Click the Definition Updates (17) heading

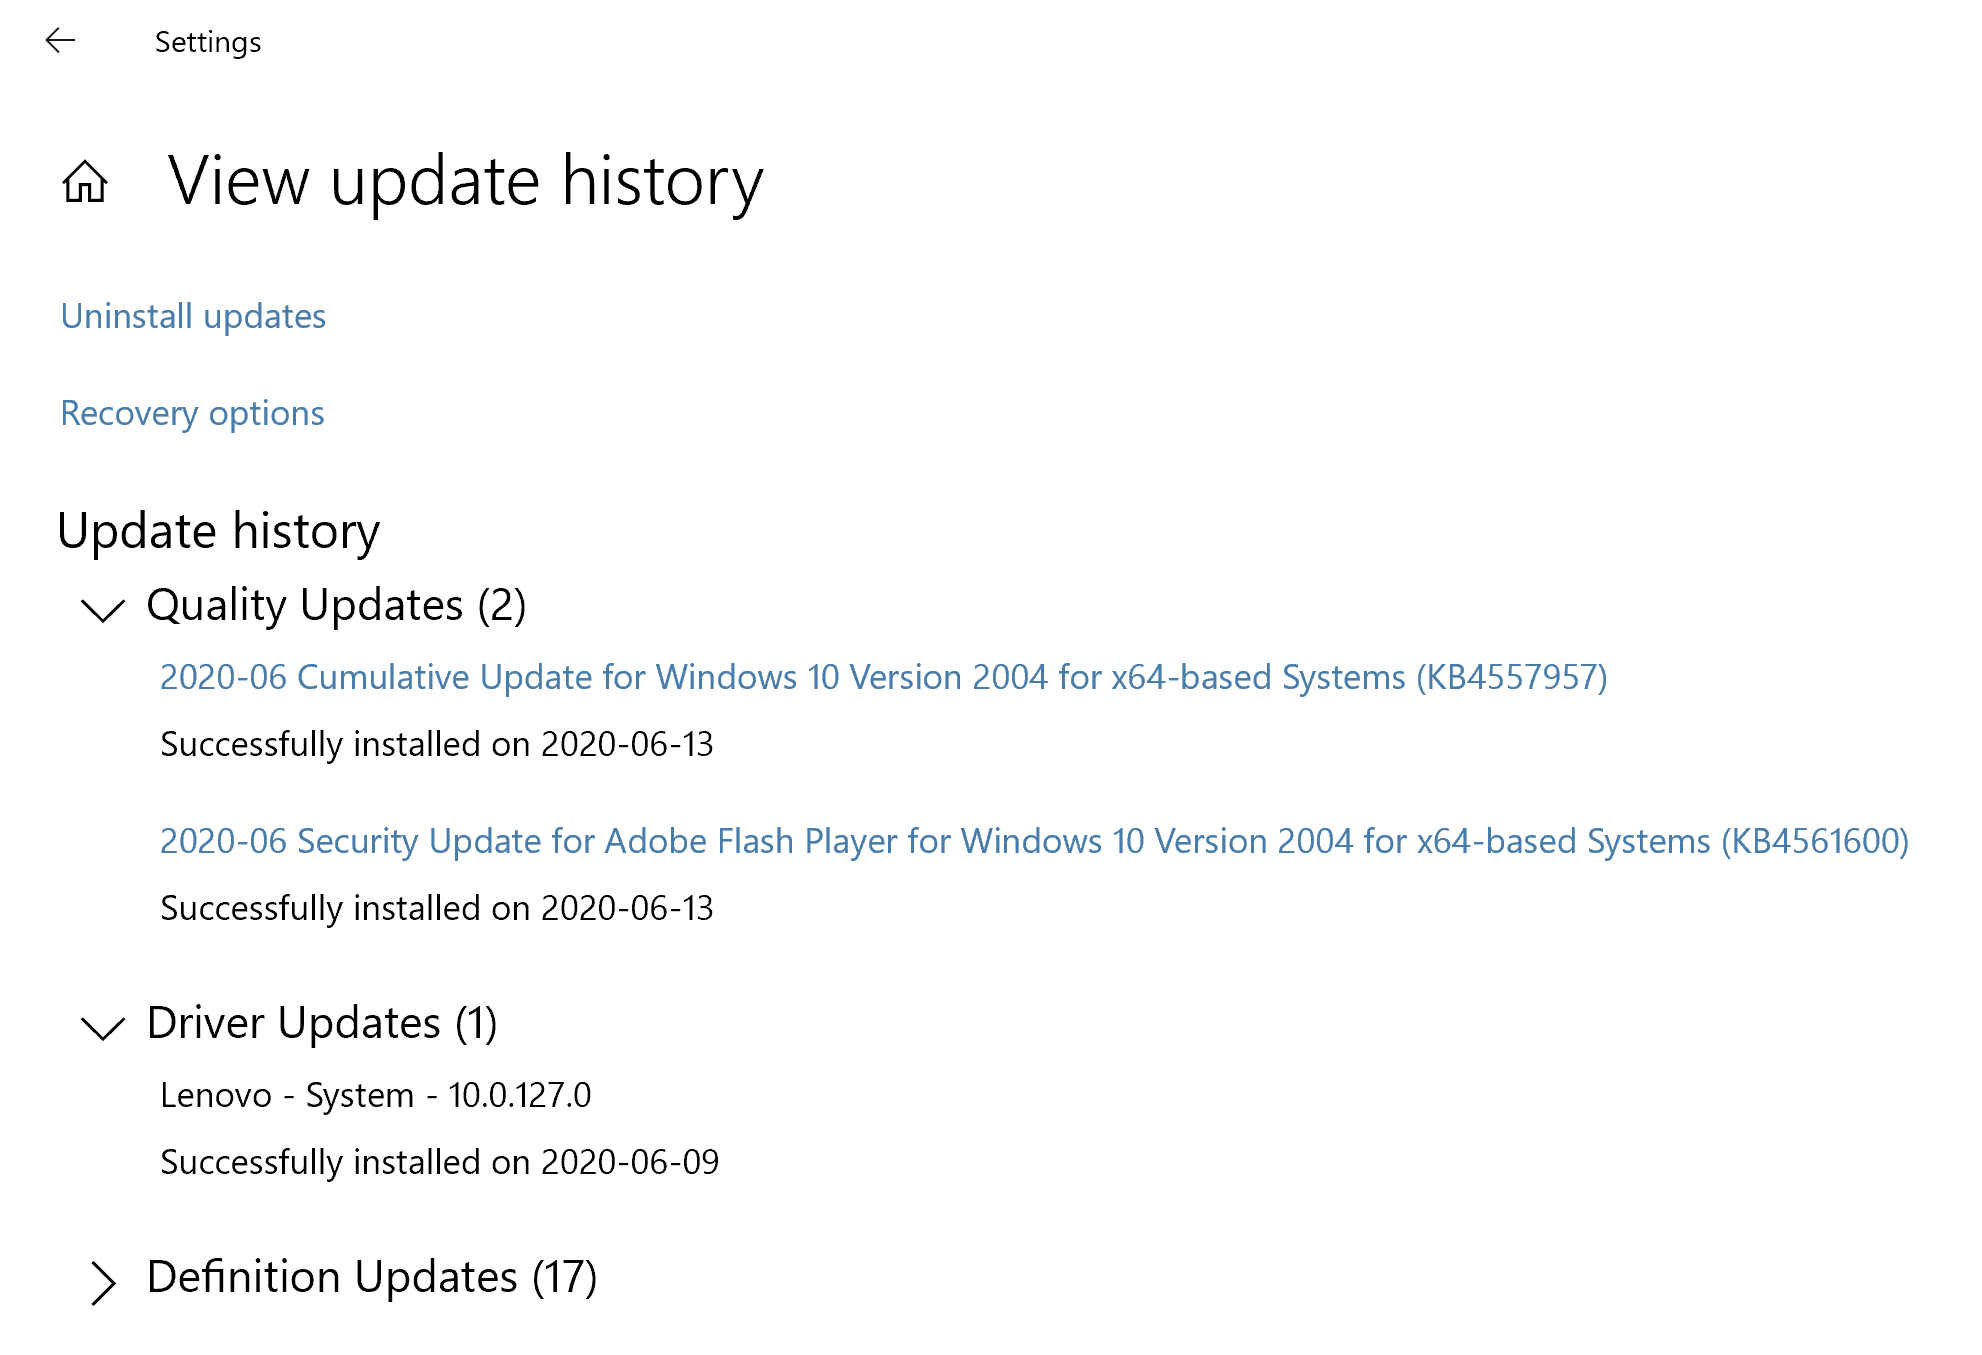(372, 1277)
